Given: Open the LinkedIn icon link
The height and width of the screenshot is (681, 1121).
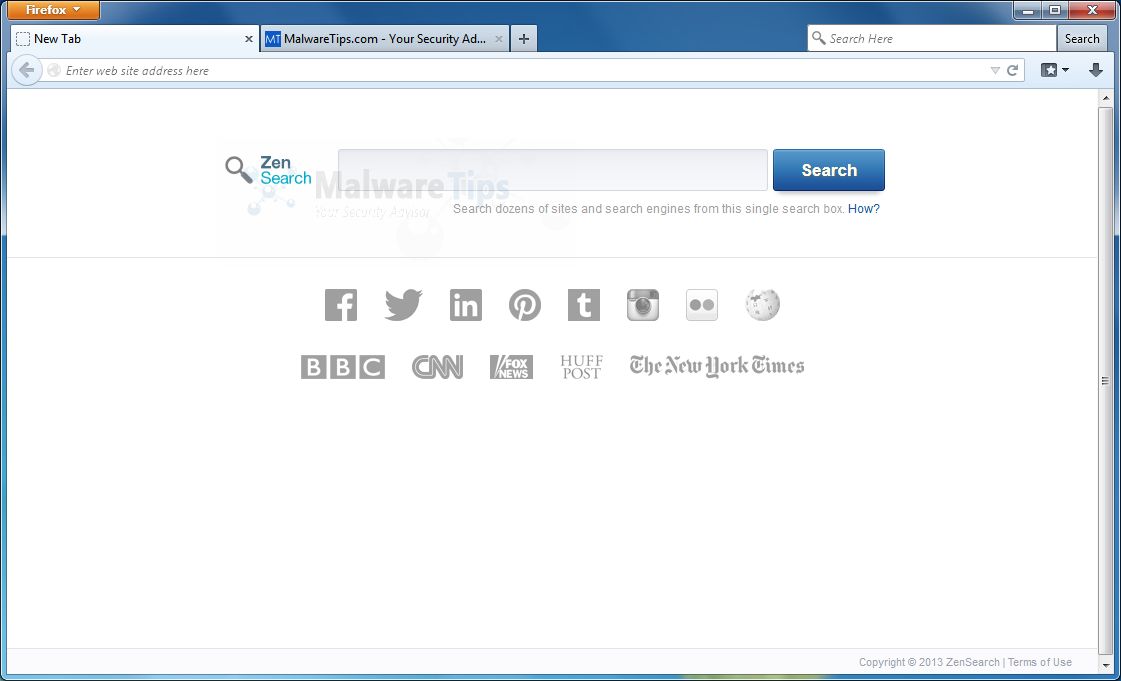Looking at the screenshot, I should (x=465, y=305).
